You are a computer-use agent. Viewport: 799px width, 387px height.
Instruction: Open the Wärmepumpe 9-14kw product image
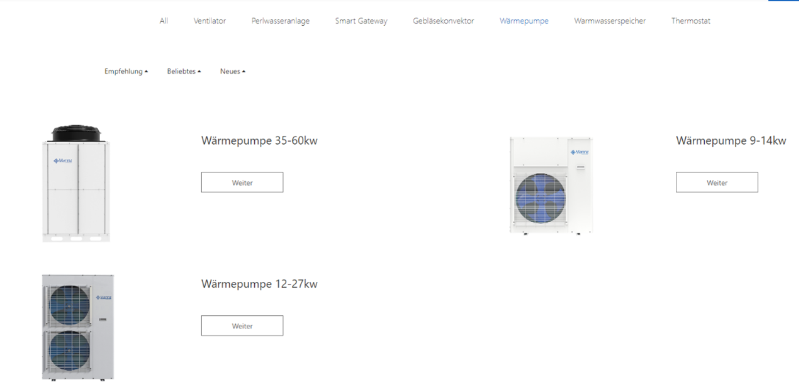pyautogui.click(x=551, y=185)
